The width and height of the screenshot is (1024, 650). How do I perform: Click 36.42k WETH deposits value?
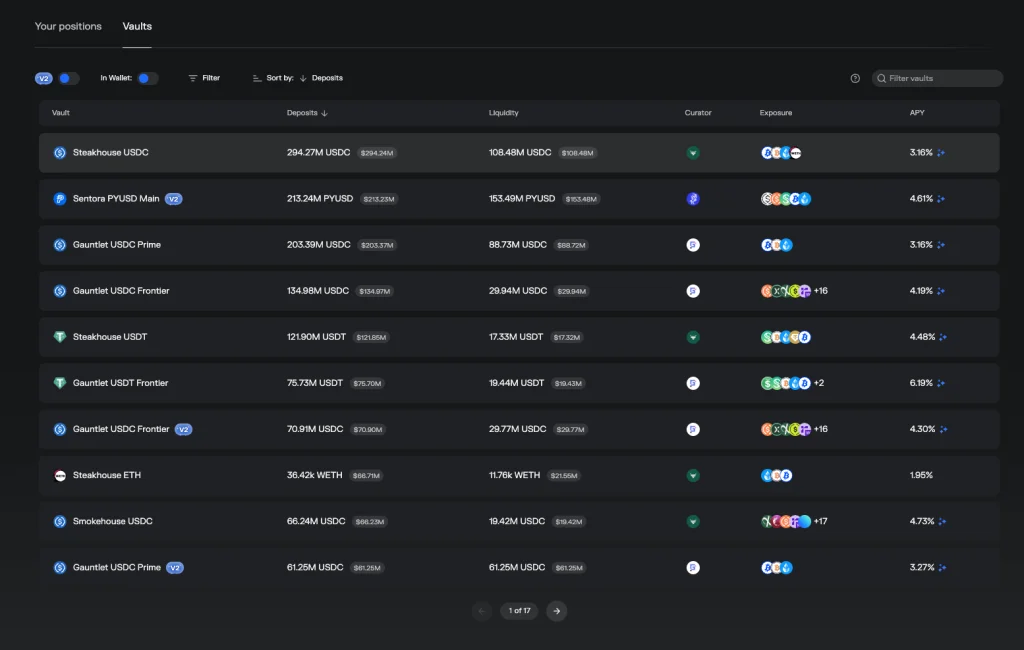[314, 475]
